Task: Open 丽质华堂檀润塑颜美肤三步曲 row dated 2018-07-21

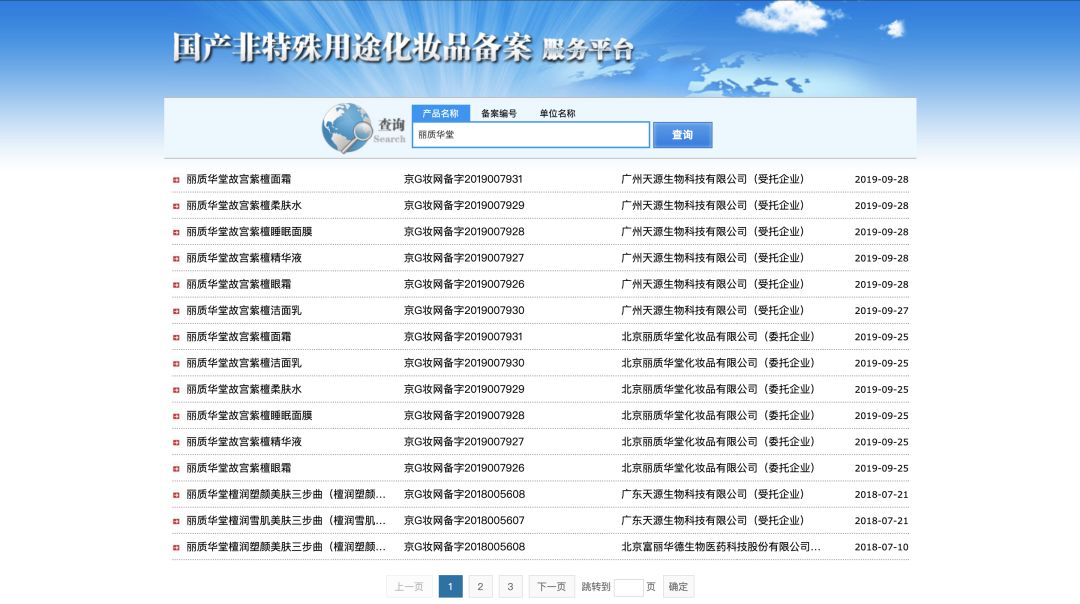Action: (286, 494)
